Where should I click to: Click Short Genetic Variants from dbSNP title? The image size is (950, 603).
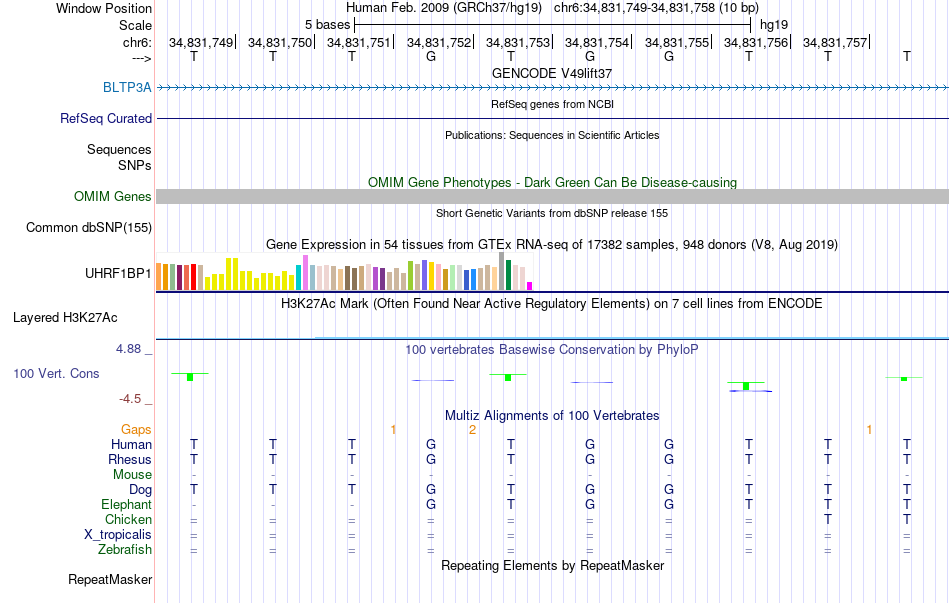[552, 213]
